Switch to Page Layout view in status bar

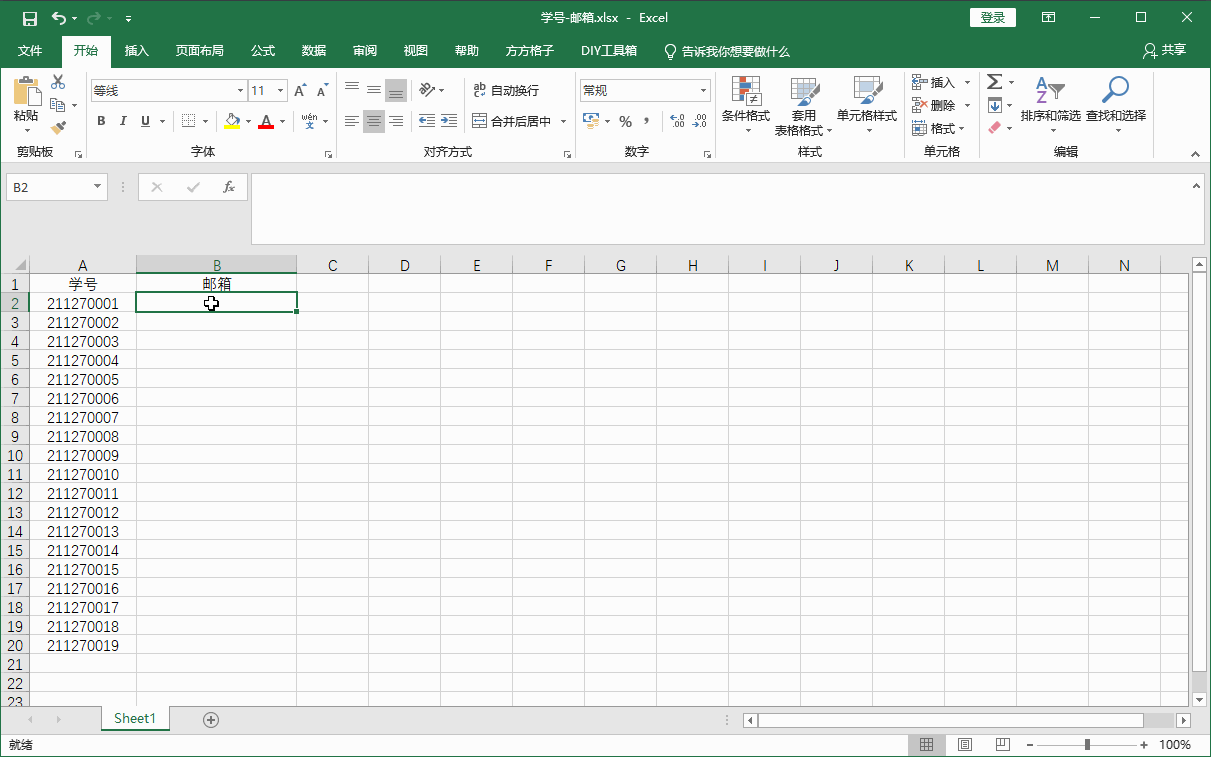click(964, 745)
